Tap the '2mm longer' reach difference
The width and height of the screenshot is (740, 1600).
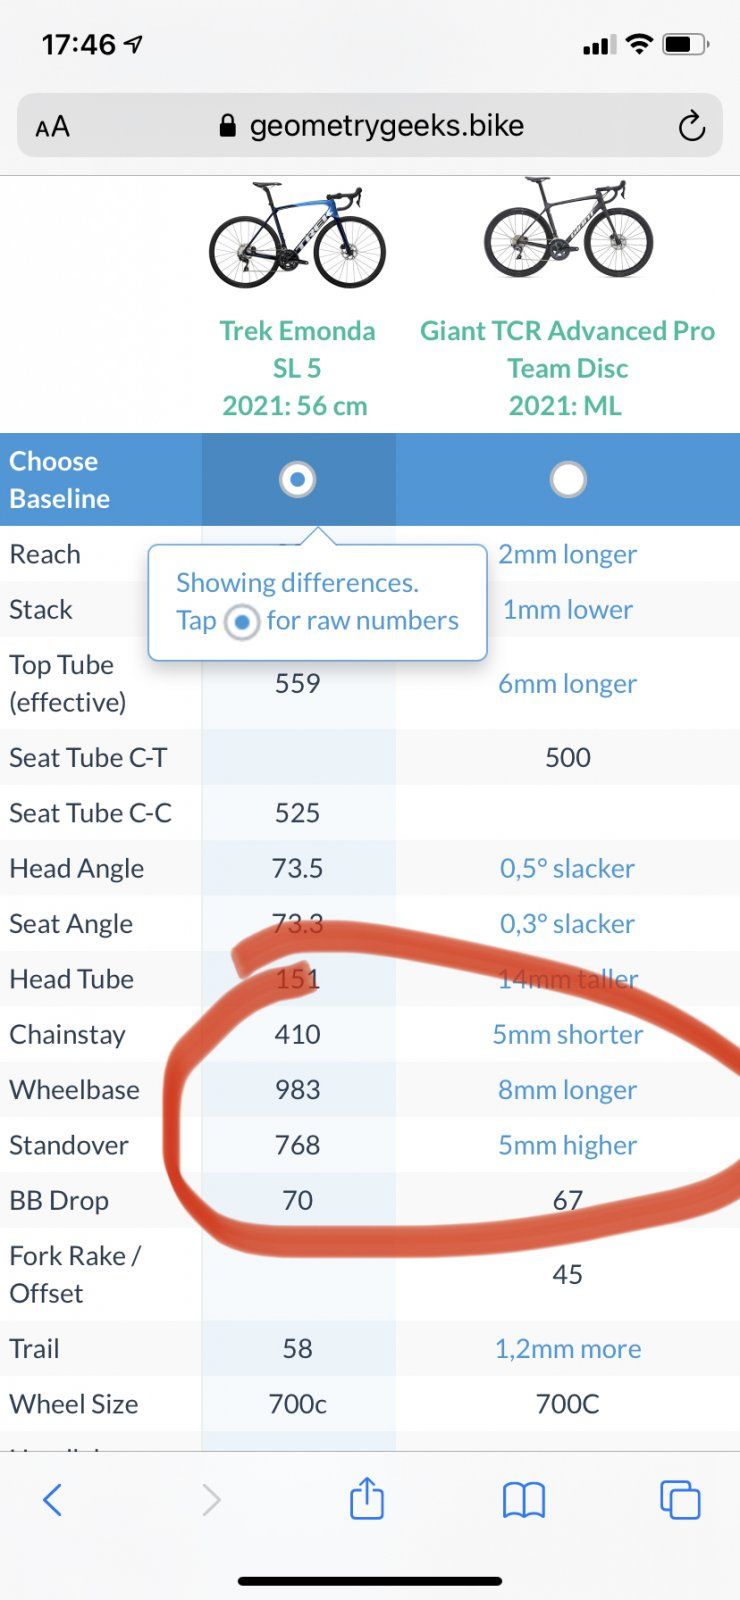pos(567,554)
